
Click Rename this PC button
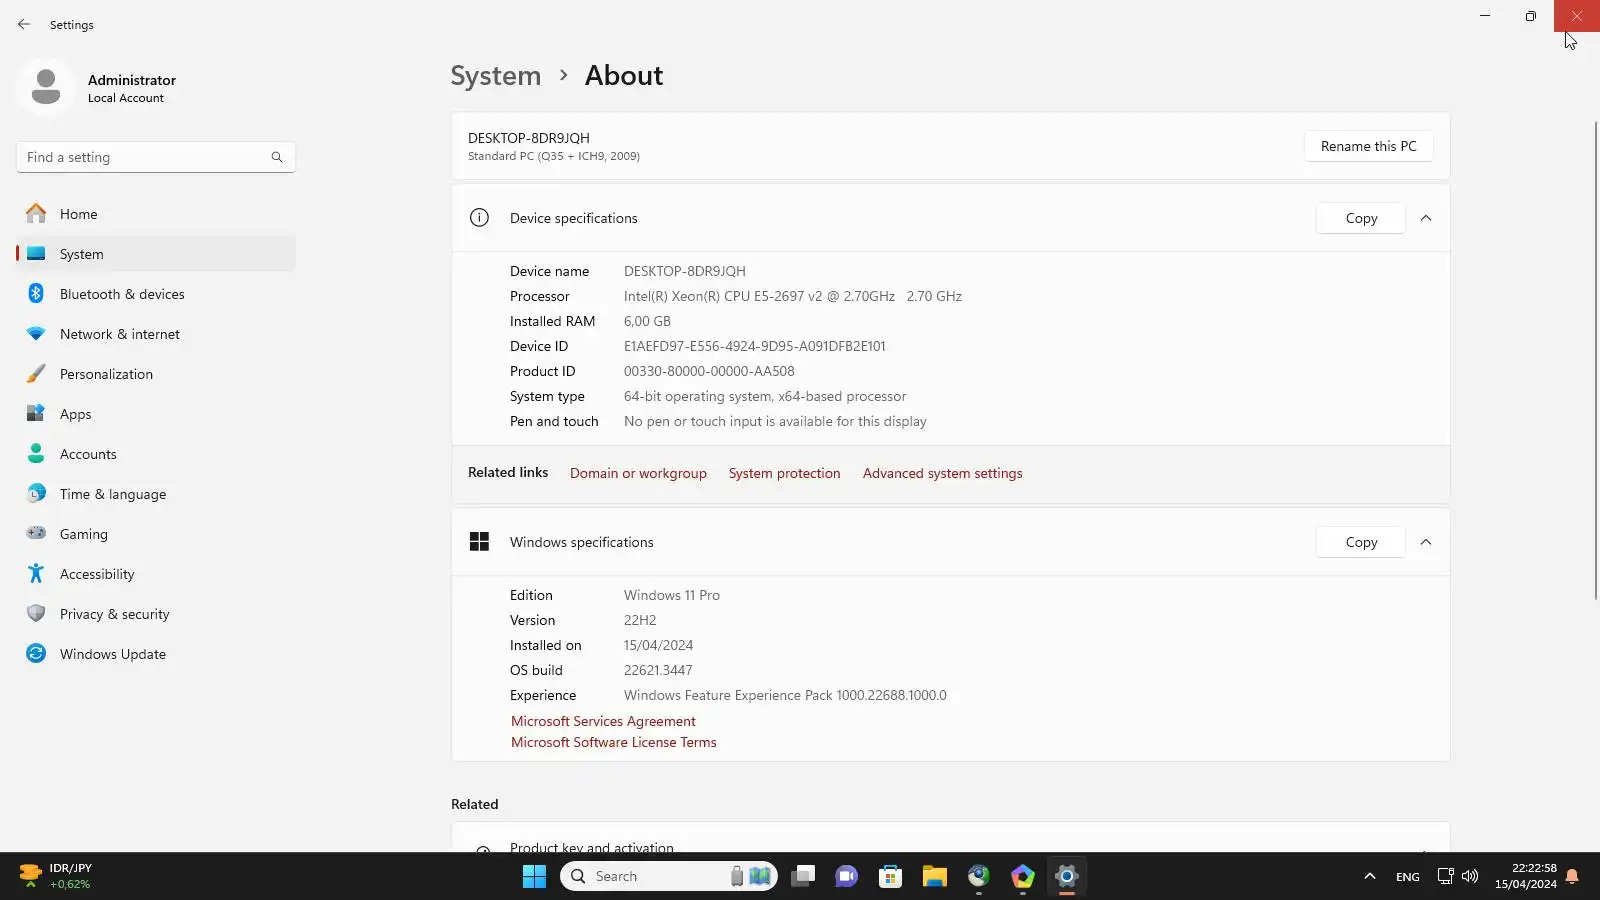click(x=1368, y=146)
